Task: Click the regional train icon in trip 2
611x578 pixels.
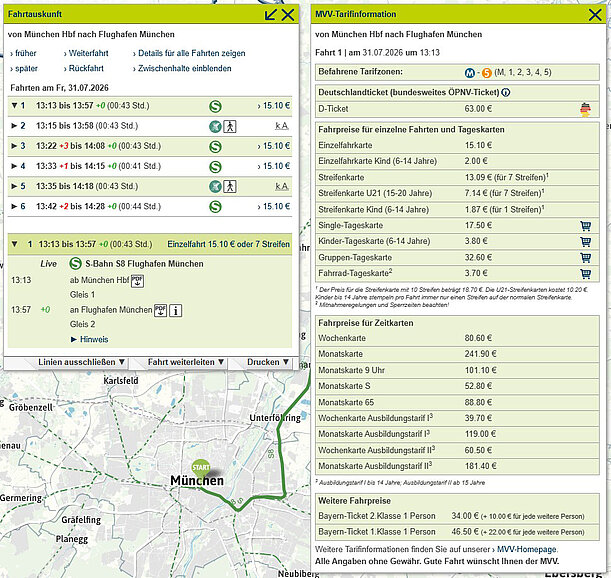Action: coord(215,126)
